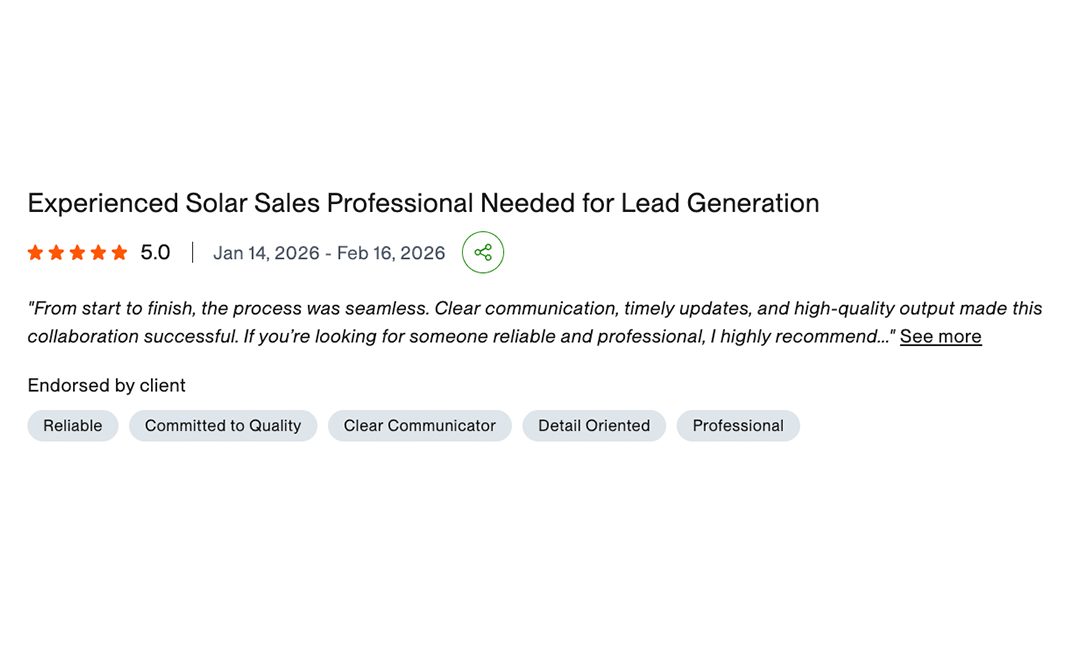Open the See more review link
This screenshot has height=650, width=1080.
tap(940, 337)
